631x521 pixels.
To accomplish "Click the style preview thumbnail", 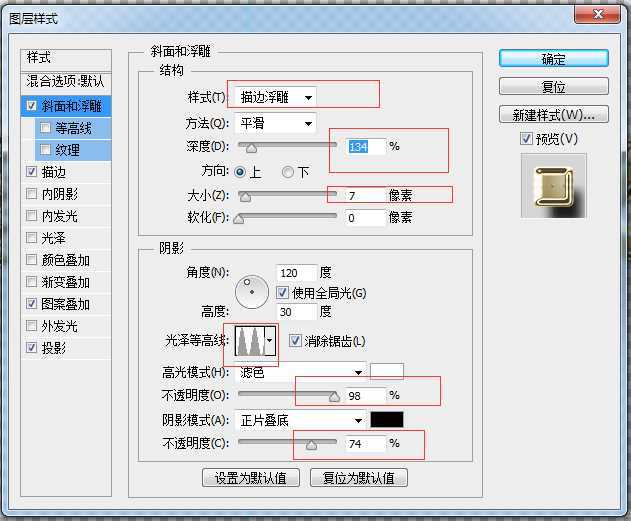I will tap(553, 186).
